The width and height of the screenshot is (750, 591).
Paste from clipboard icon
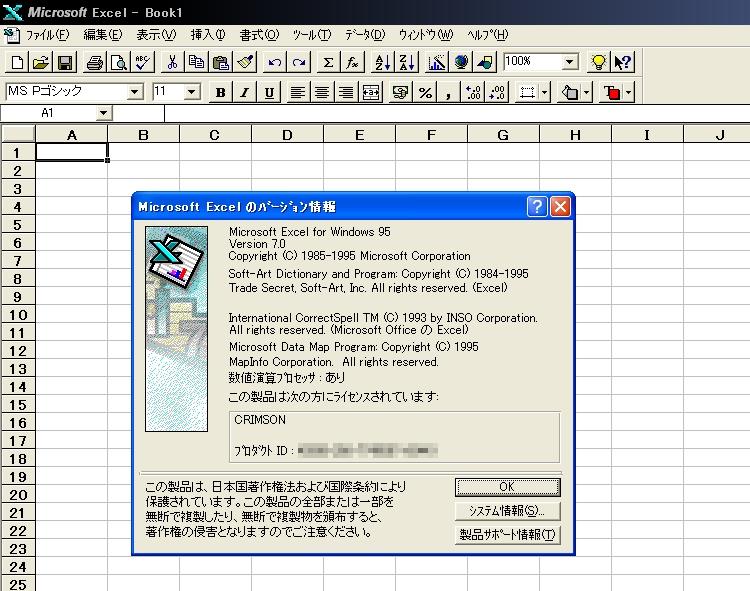pos(221,63)
